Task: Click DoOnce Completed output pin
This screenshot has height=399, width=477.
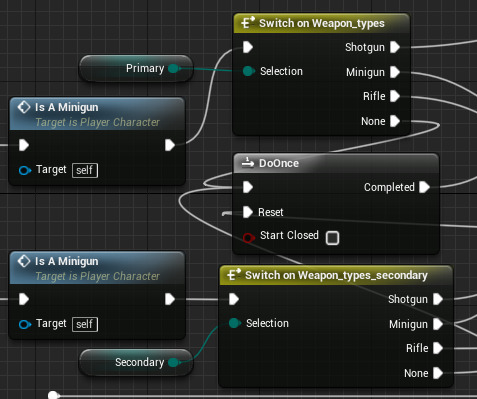Action: 424,187
